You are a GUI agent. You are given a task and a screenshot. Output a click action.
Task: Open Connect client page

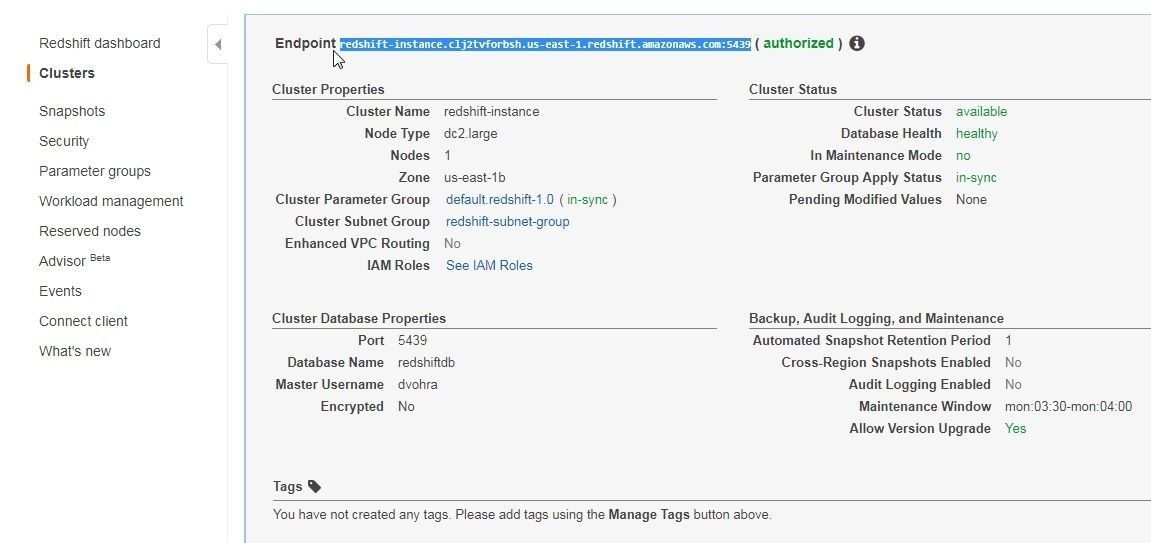pyautogui.click(x=84, y=321)
